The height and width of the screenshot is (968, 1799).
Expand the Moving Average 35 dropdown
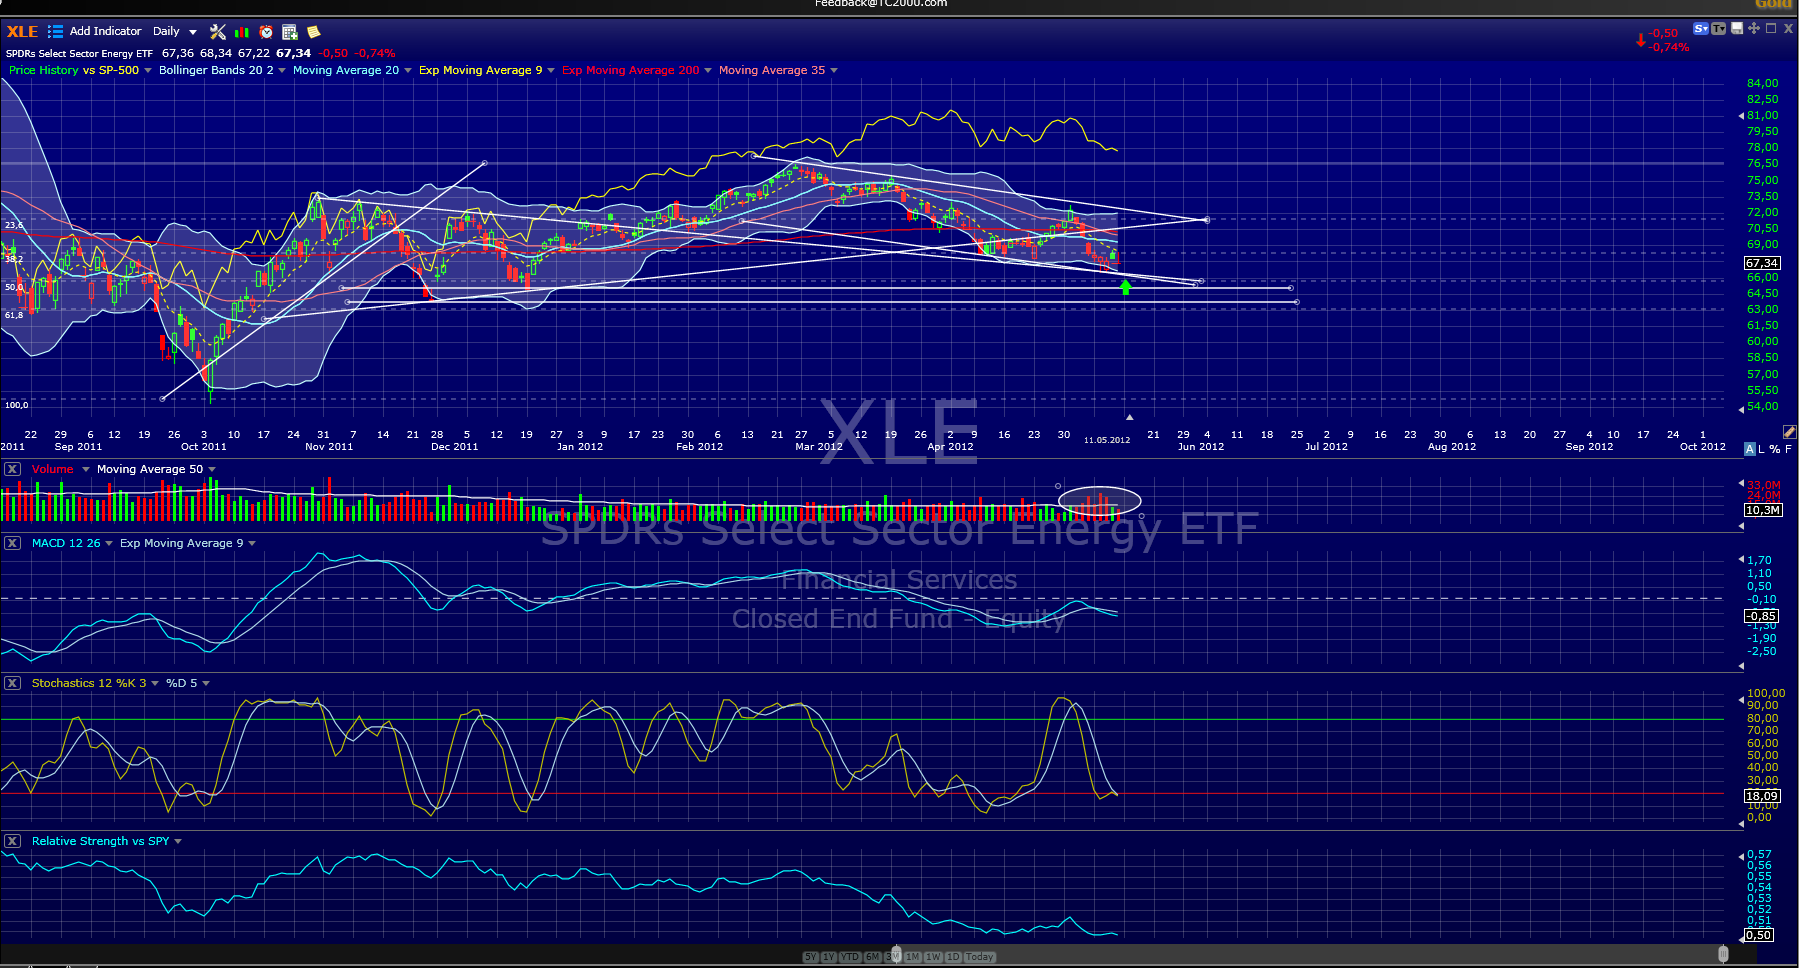[834, 70]
